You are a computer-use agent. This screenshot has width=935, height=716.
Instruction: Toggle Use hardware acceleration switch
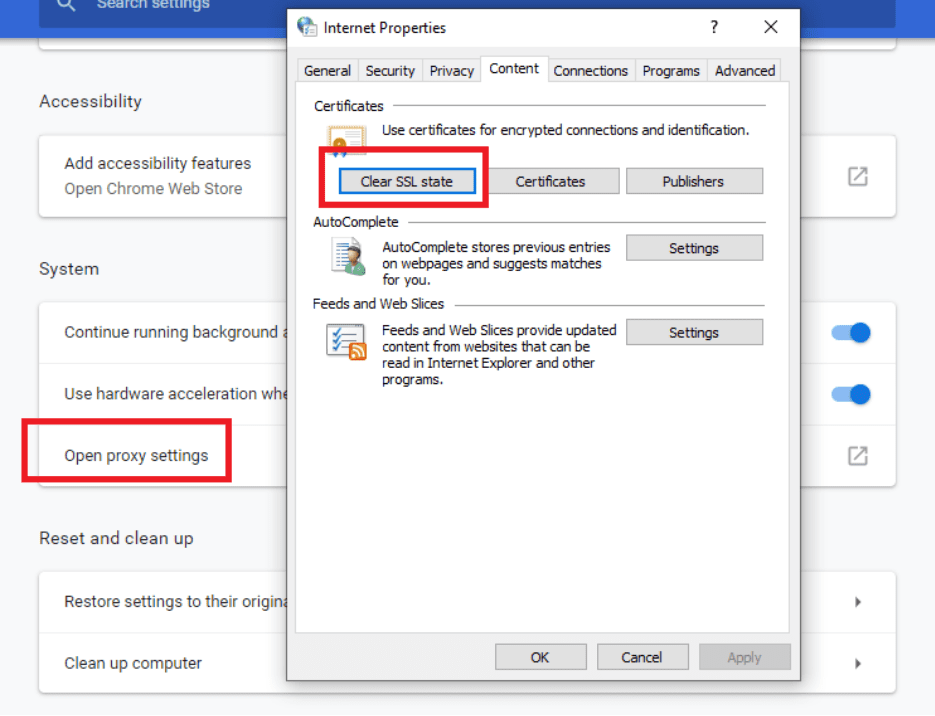[x=851, y=394]
